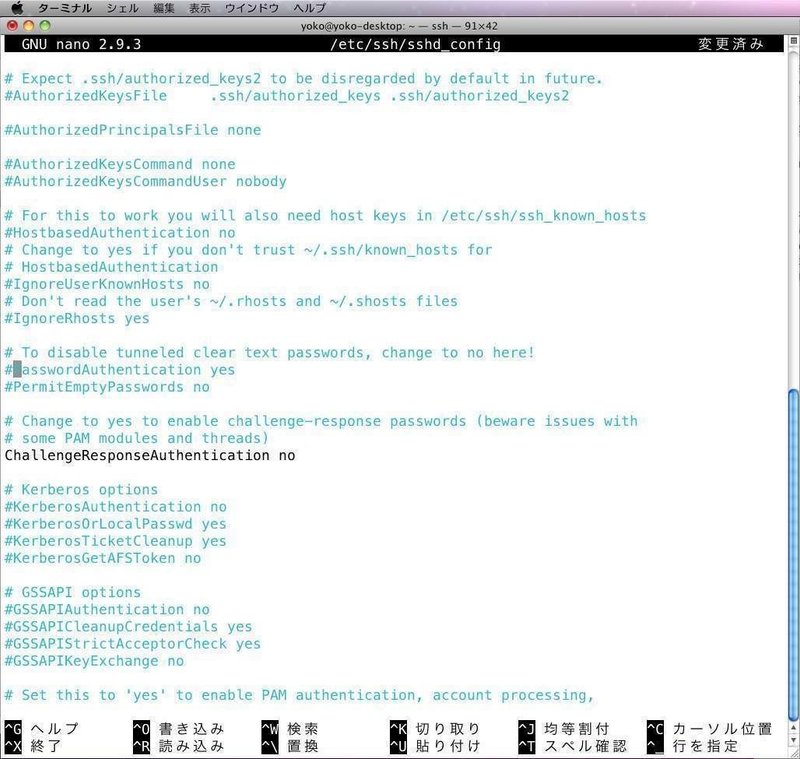The width and height of the screenshot is (800, 759).
Task: Click comment line # Kerberos options
Action: 81,490
